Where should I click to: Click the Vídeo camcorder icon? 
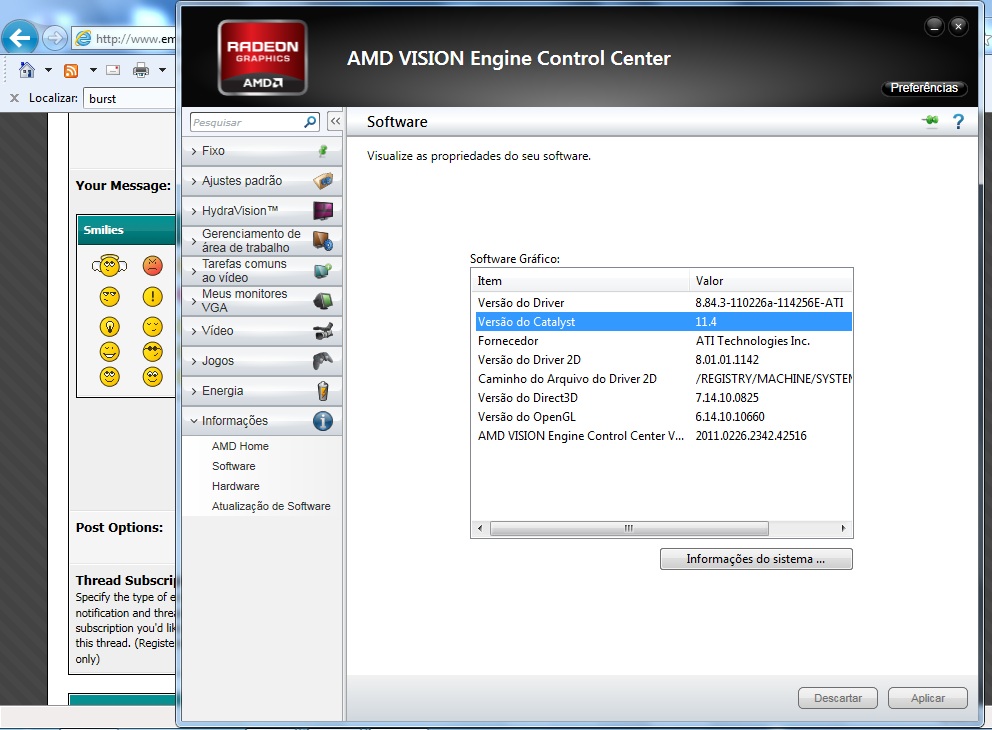pos(323,330)
